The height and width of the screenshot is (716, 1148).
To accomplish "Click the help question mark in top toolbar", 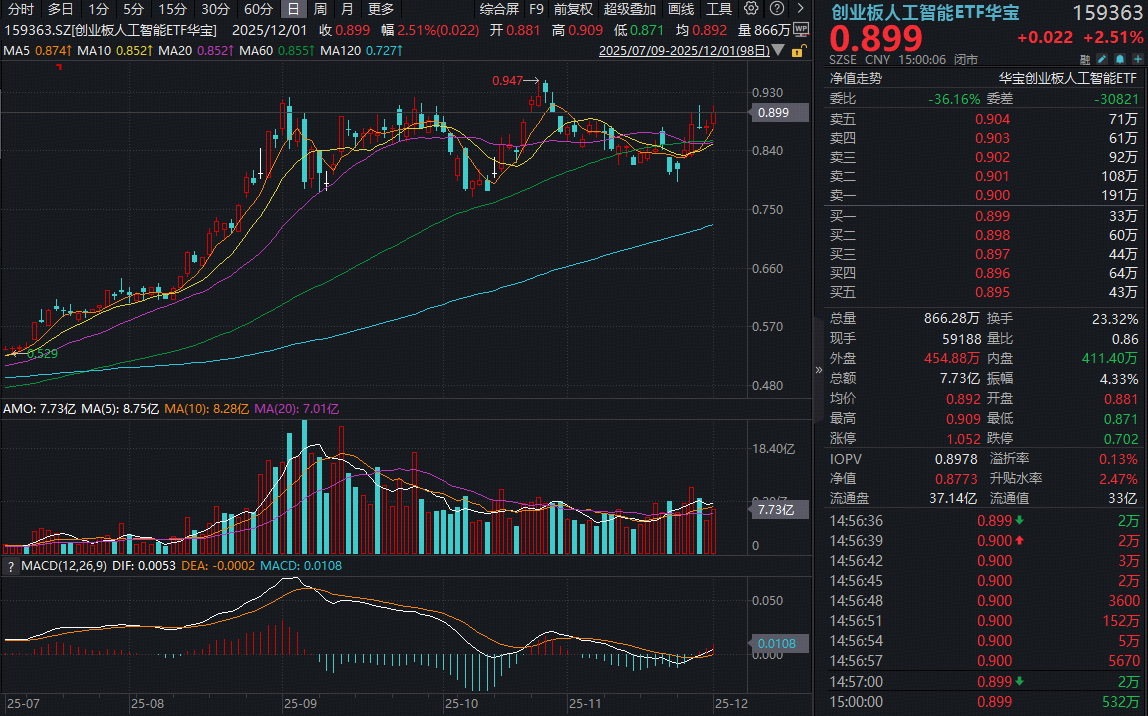I will pyautogui.click(x=776, y=9).
